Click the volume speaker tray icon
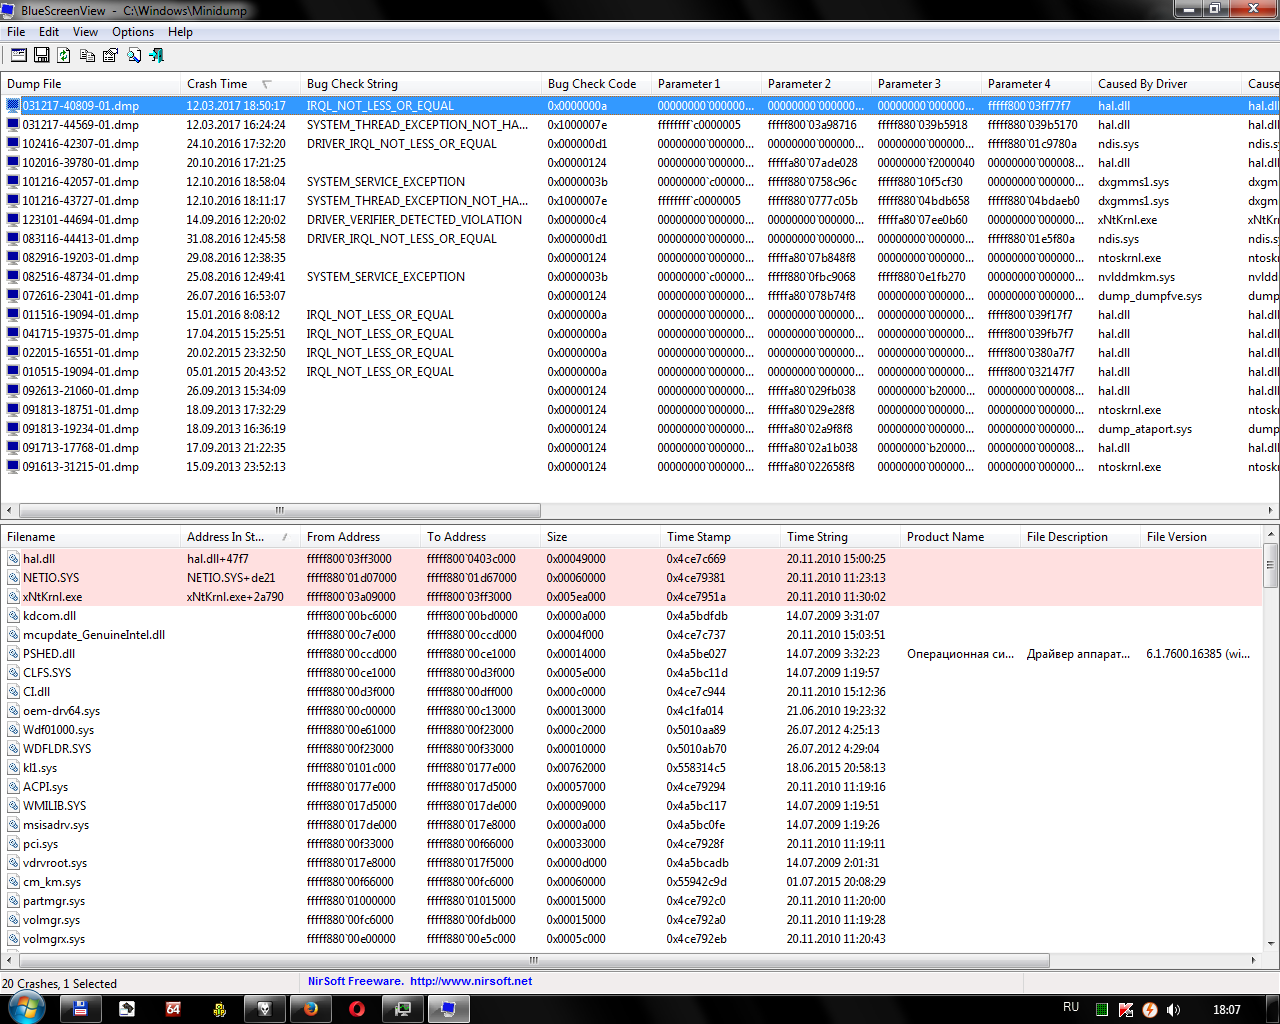 [1173, 1010]
